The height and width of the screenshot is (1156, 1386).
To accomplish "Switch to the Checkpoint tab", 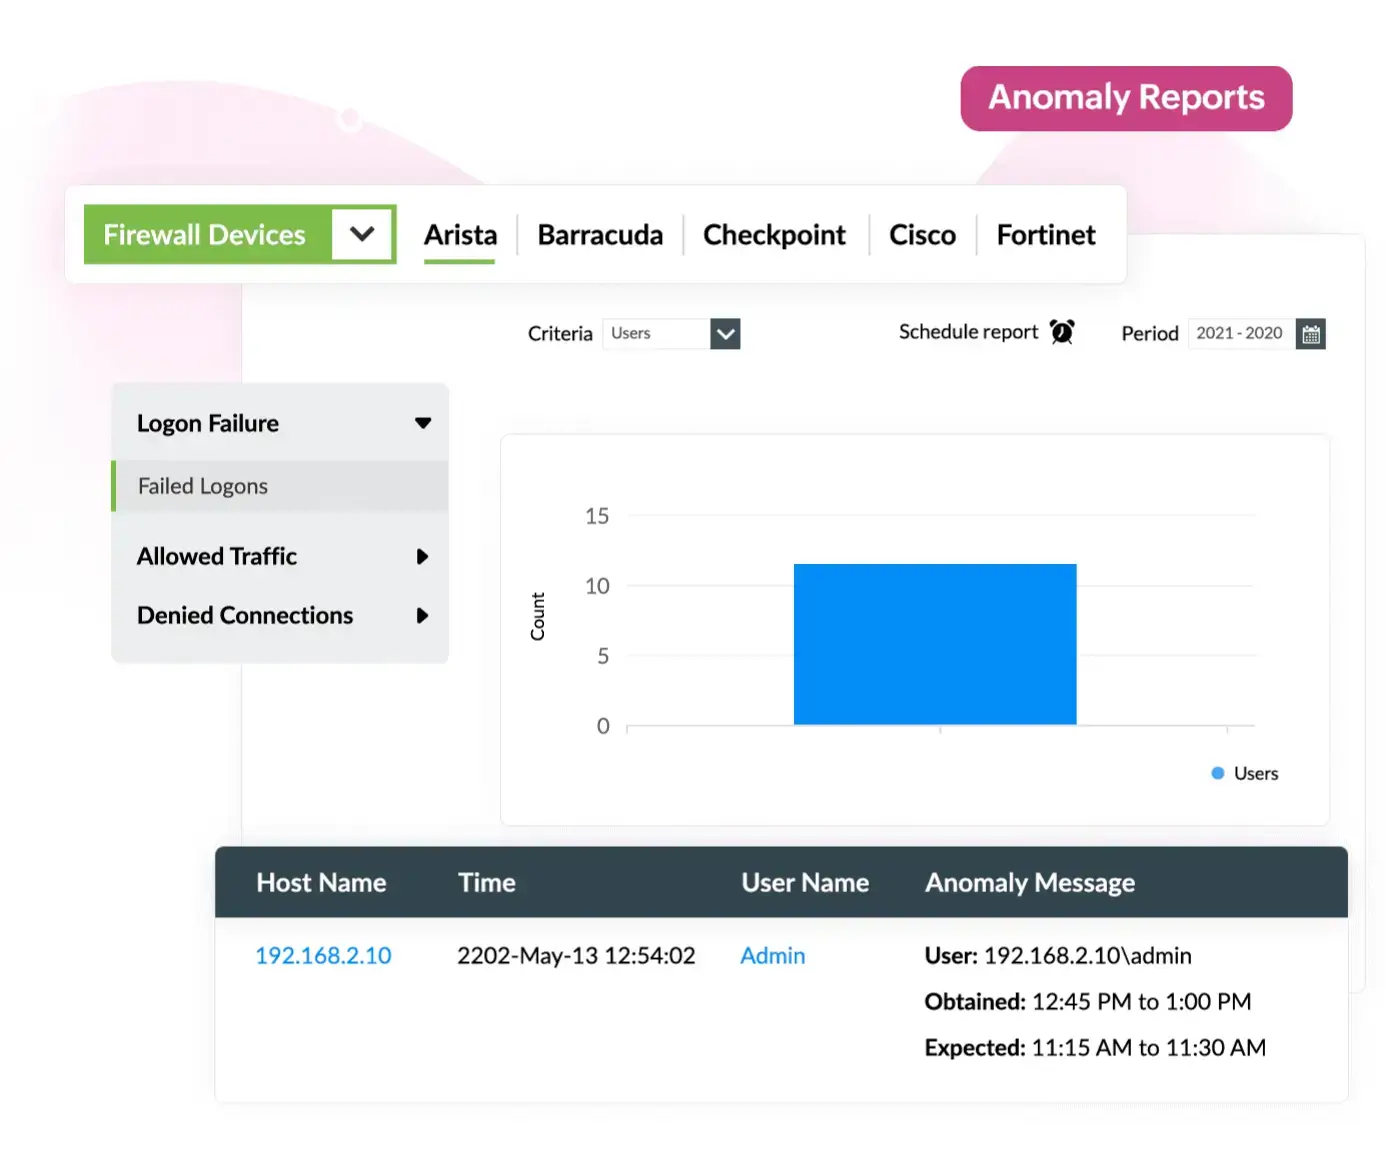I will coord(774,235).
